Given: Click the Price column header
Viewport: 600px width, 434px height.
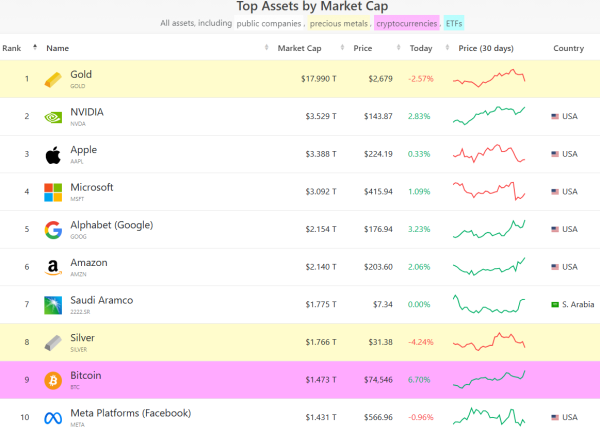Looking at the screenshot, I should pyautogui.click(x=362, y=48).
